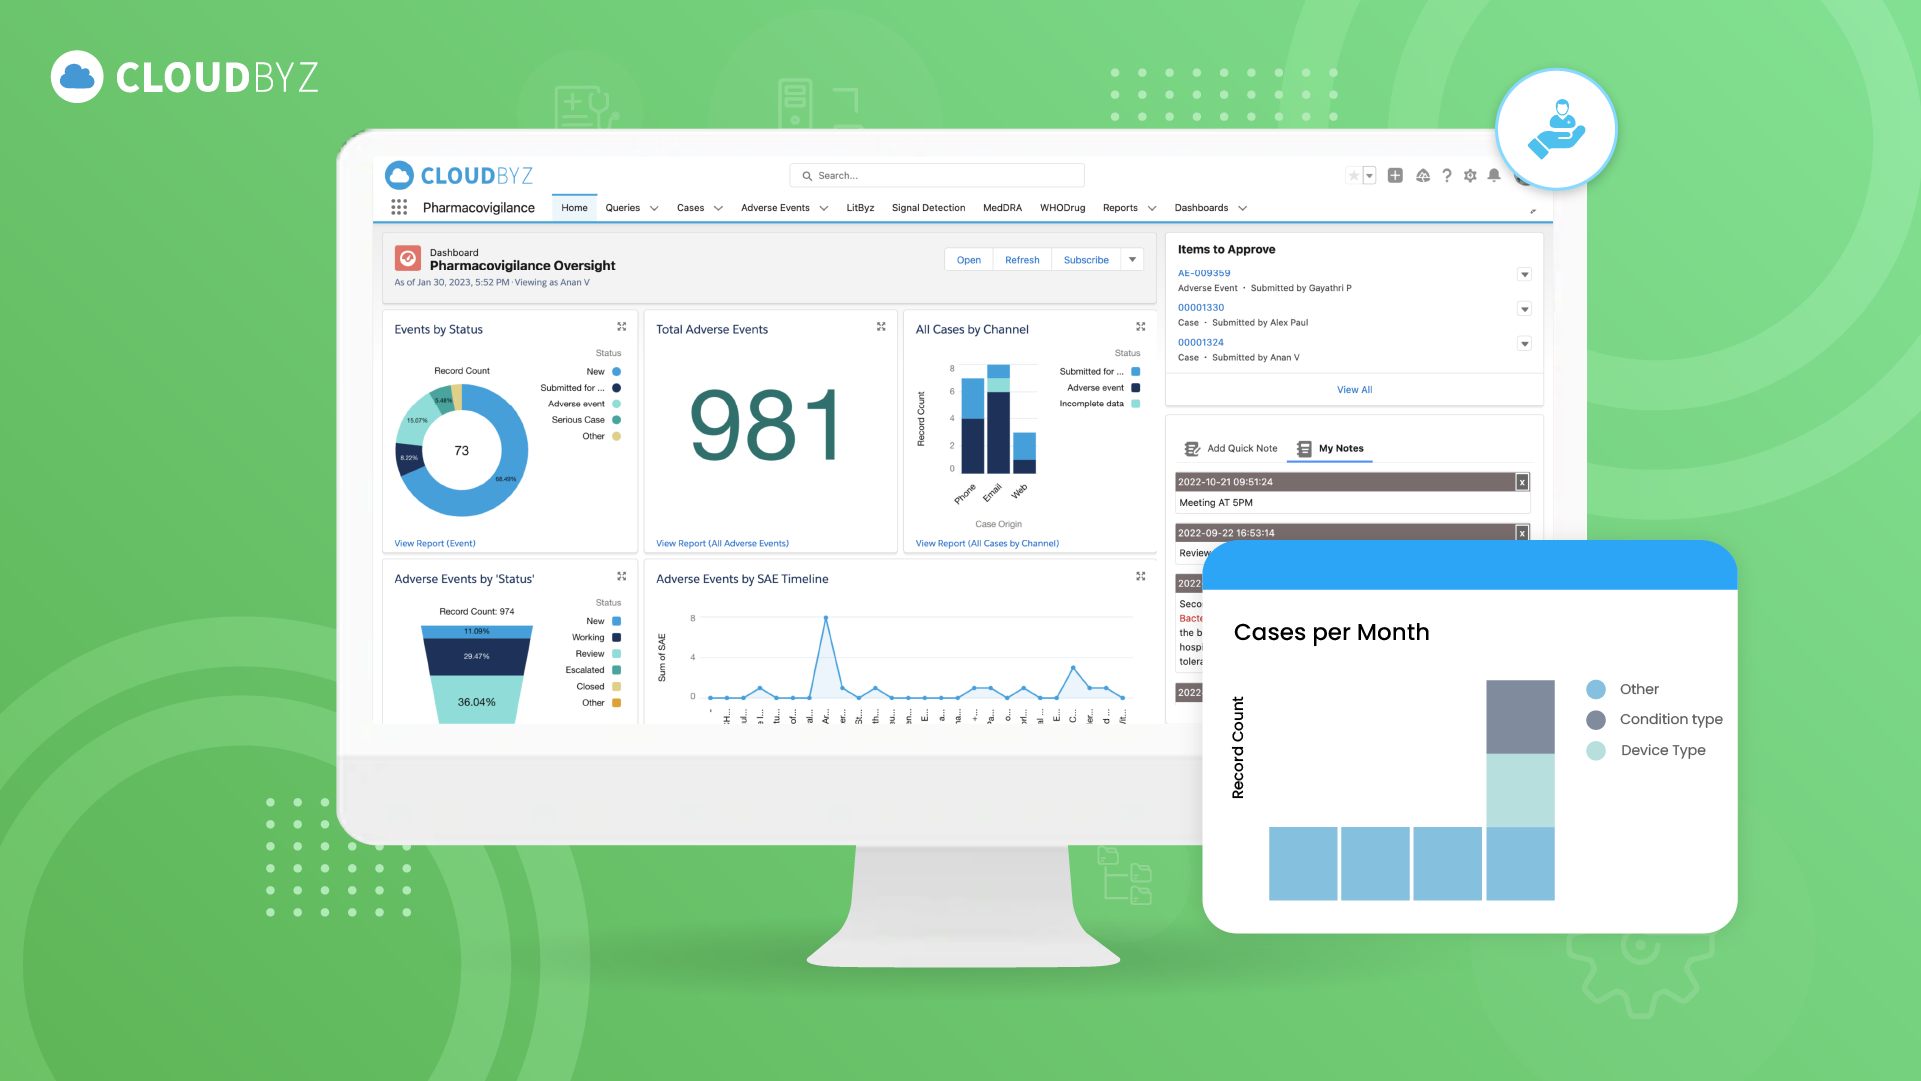1921x1081 pixels.
Task: Select the Add Quick Note icon
Action: [x=1192, y=448]
